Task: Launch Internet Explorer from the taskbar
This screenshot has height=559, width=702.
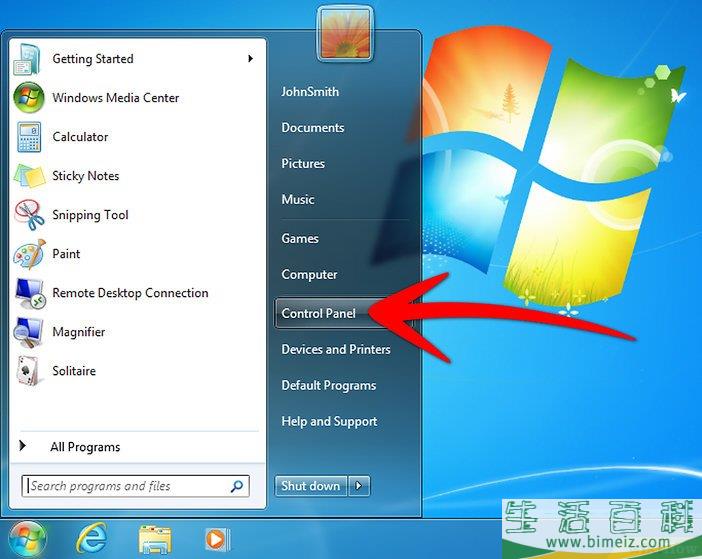Action: pos(92,538)
